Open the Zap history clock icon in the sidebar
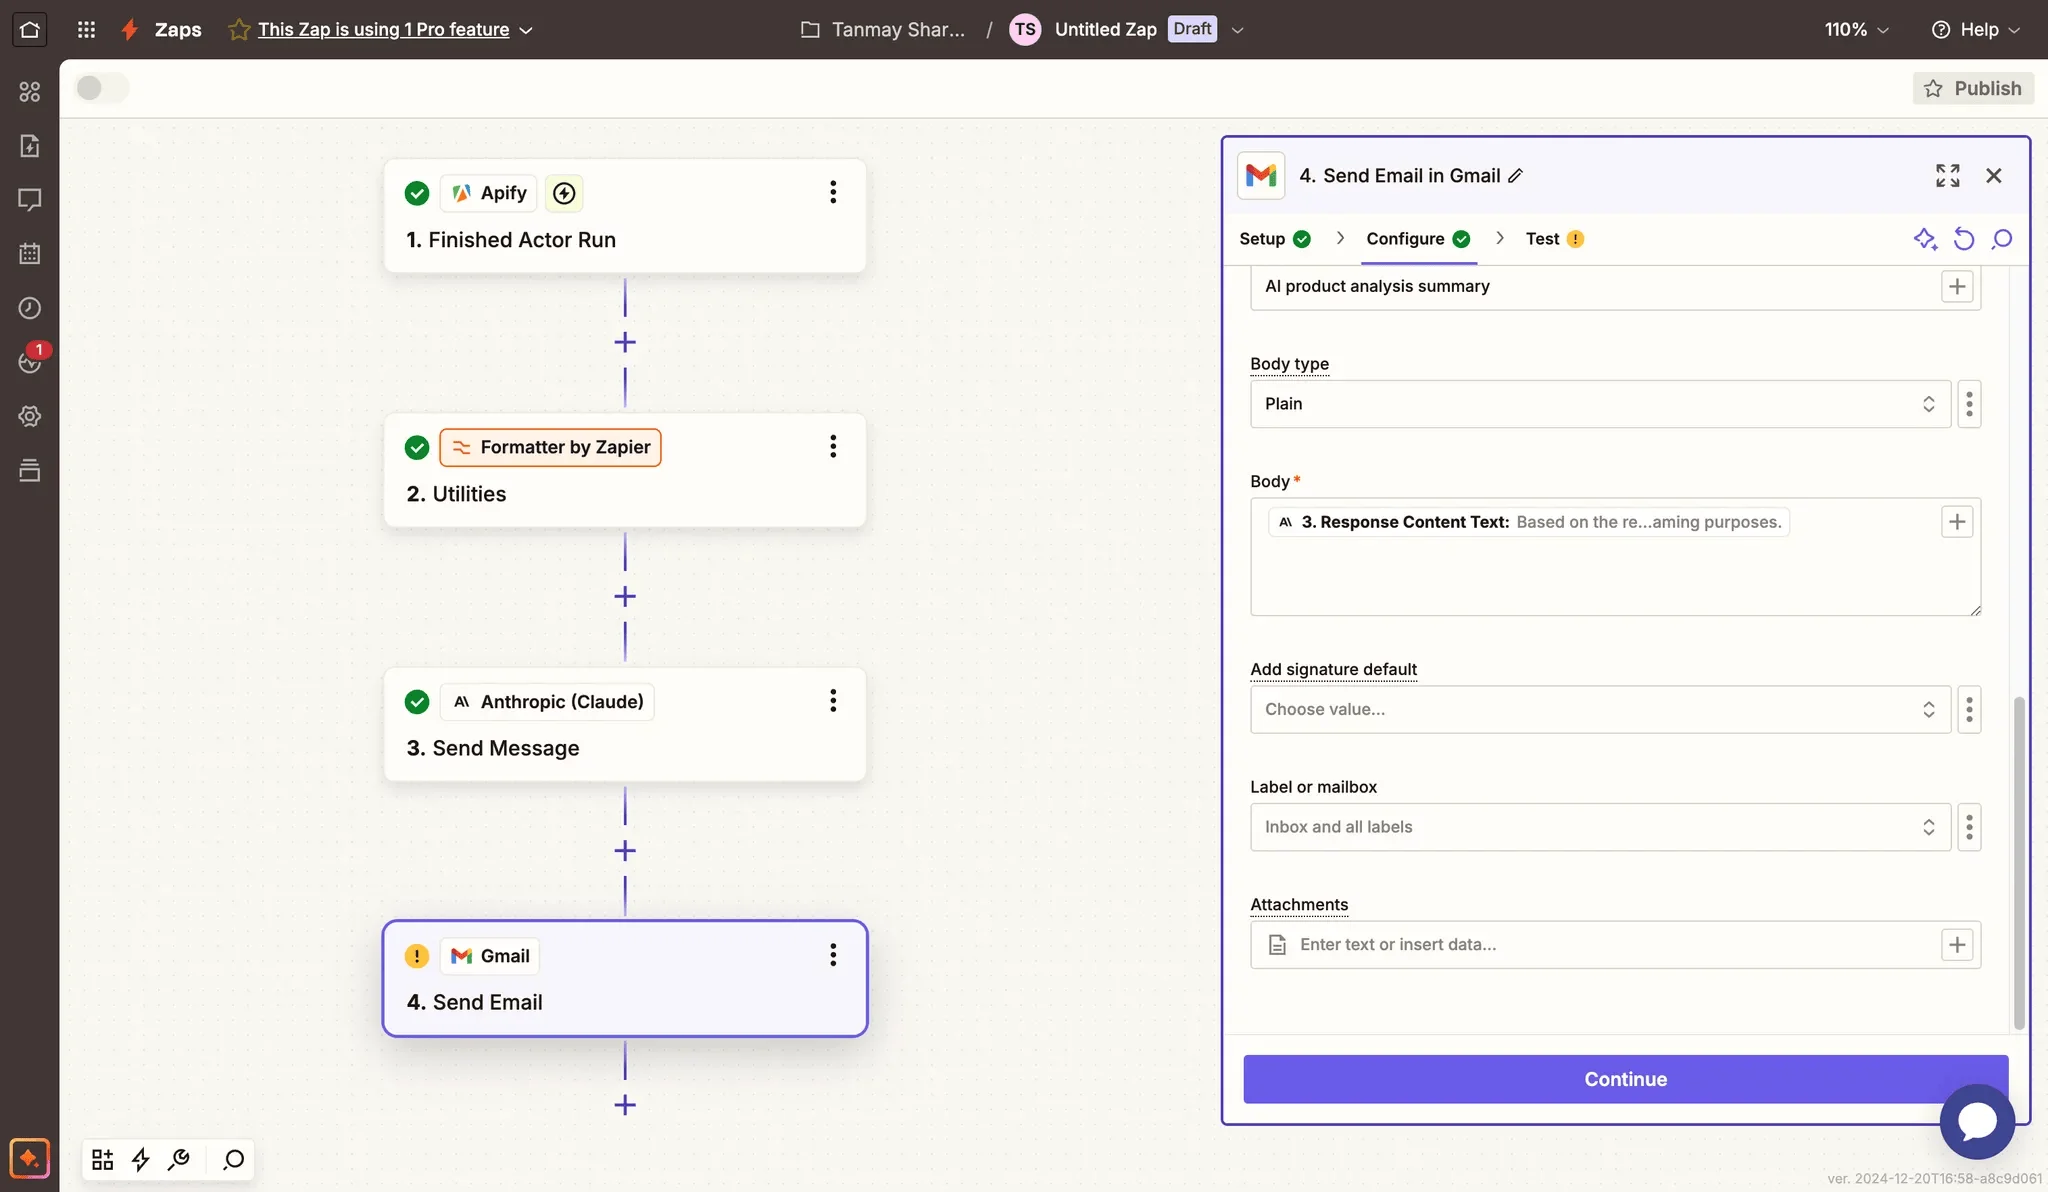 tap(30, 308)
